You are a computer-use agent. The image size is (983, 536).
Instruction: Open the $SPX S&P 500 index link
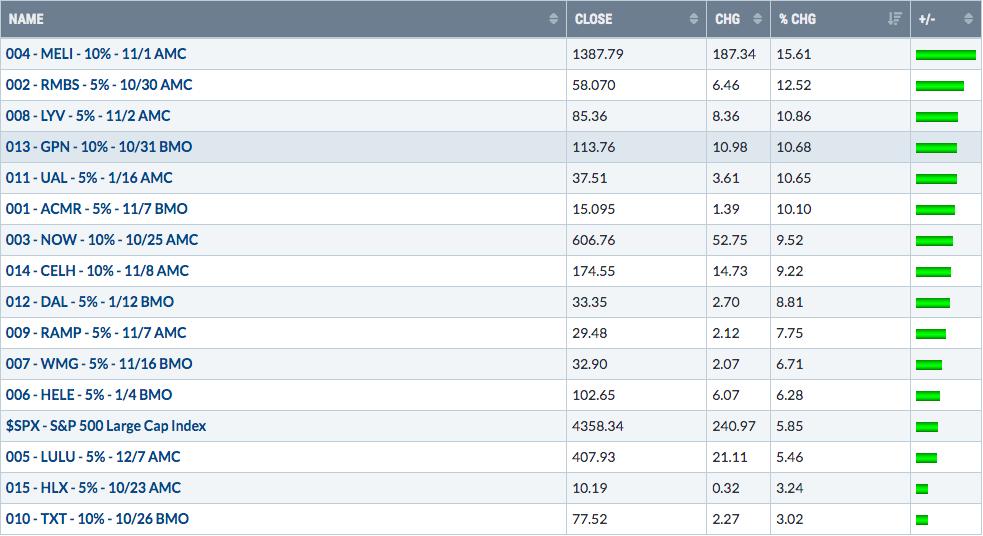click(106, 426)
